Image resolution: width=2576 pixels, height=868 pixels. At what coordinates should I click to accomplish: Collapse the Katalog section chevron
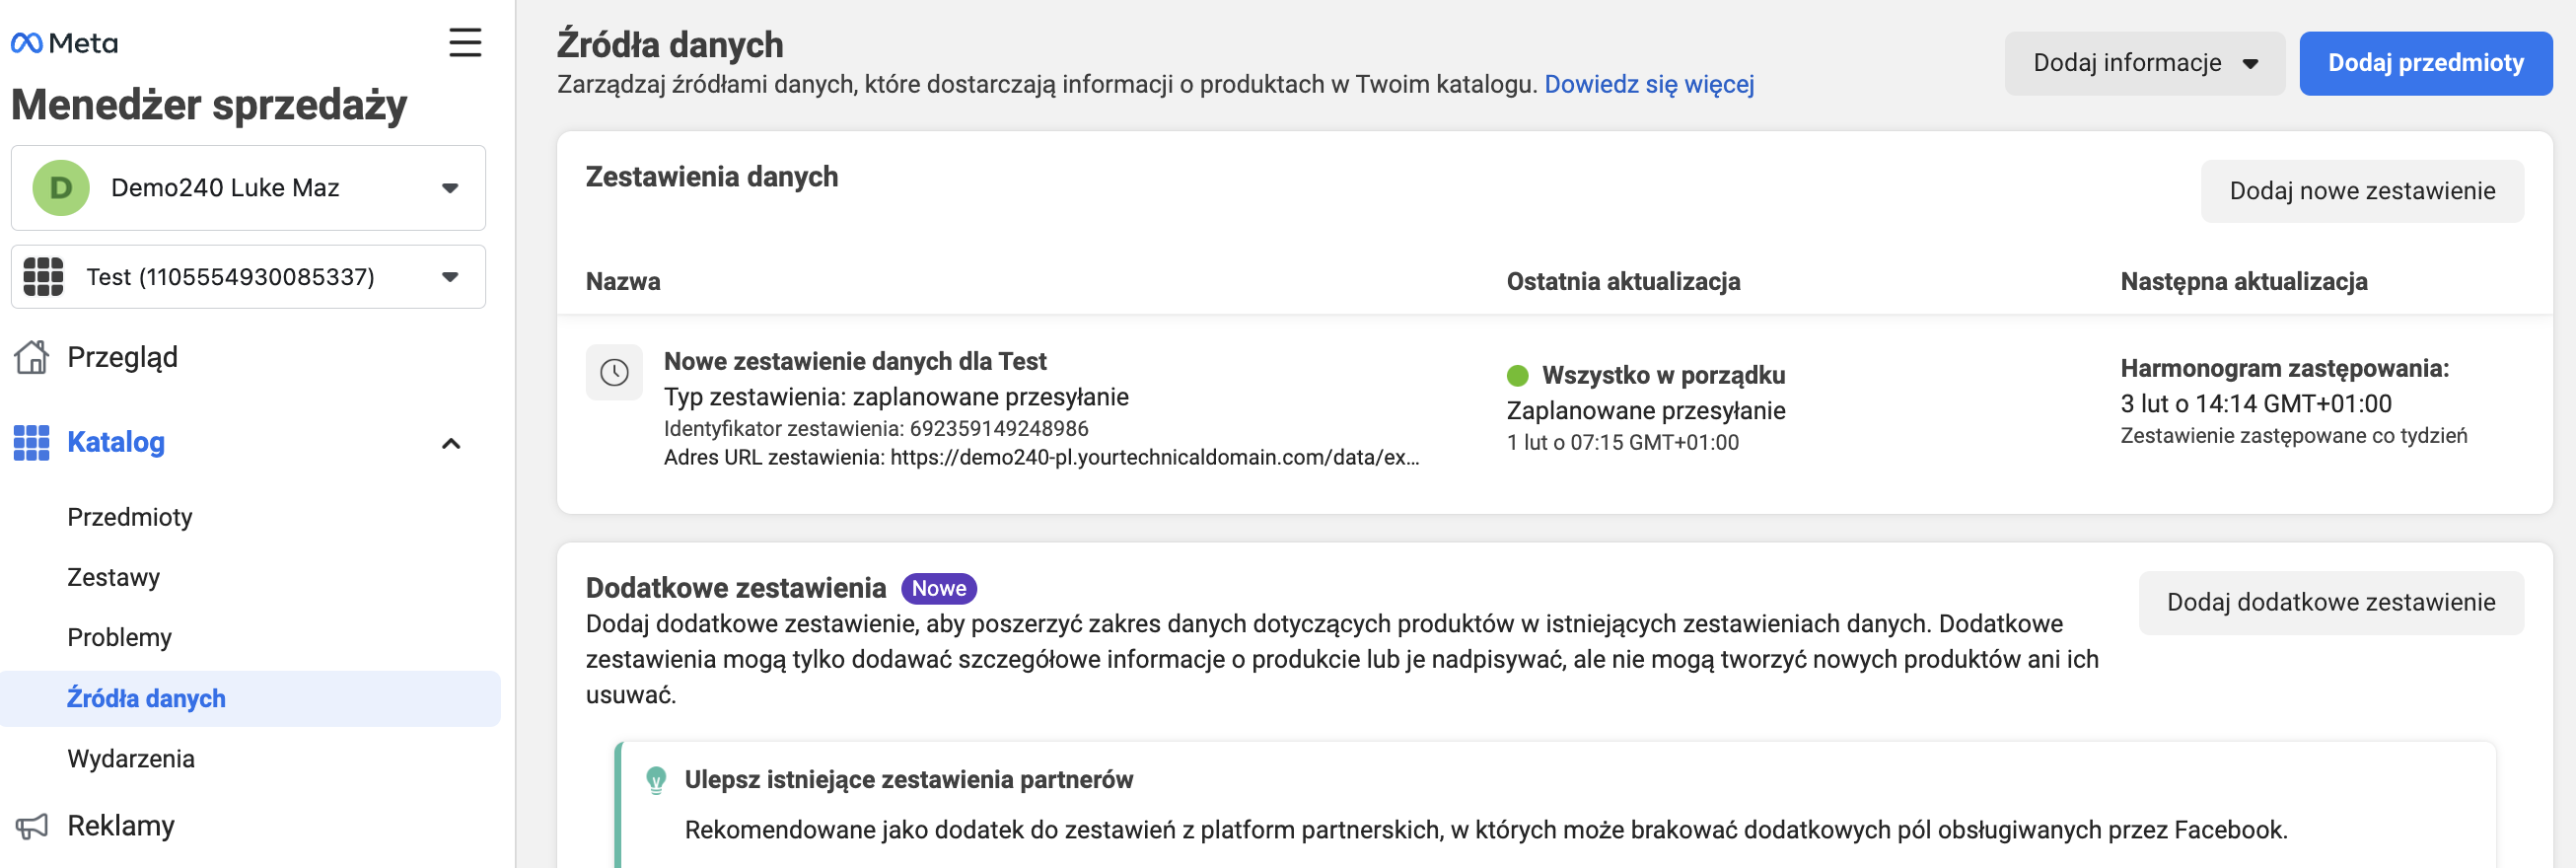tap(451, 443)
